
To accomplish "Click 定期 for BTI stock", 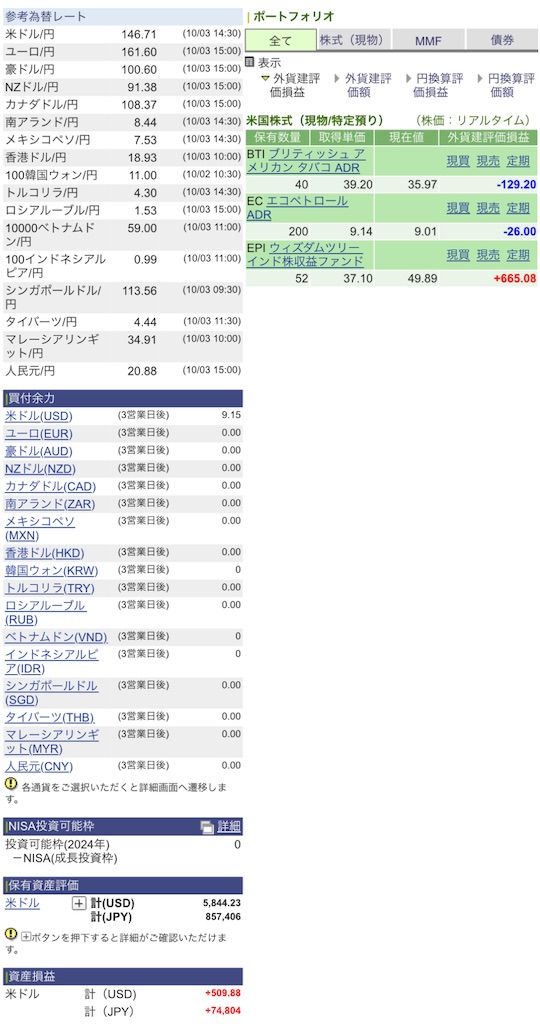I will pos(518,161).
